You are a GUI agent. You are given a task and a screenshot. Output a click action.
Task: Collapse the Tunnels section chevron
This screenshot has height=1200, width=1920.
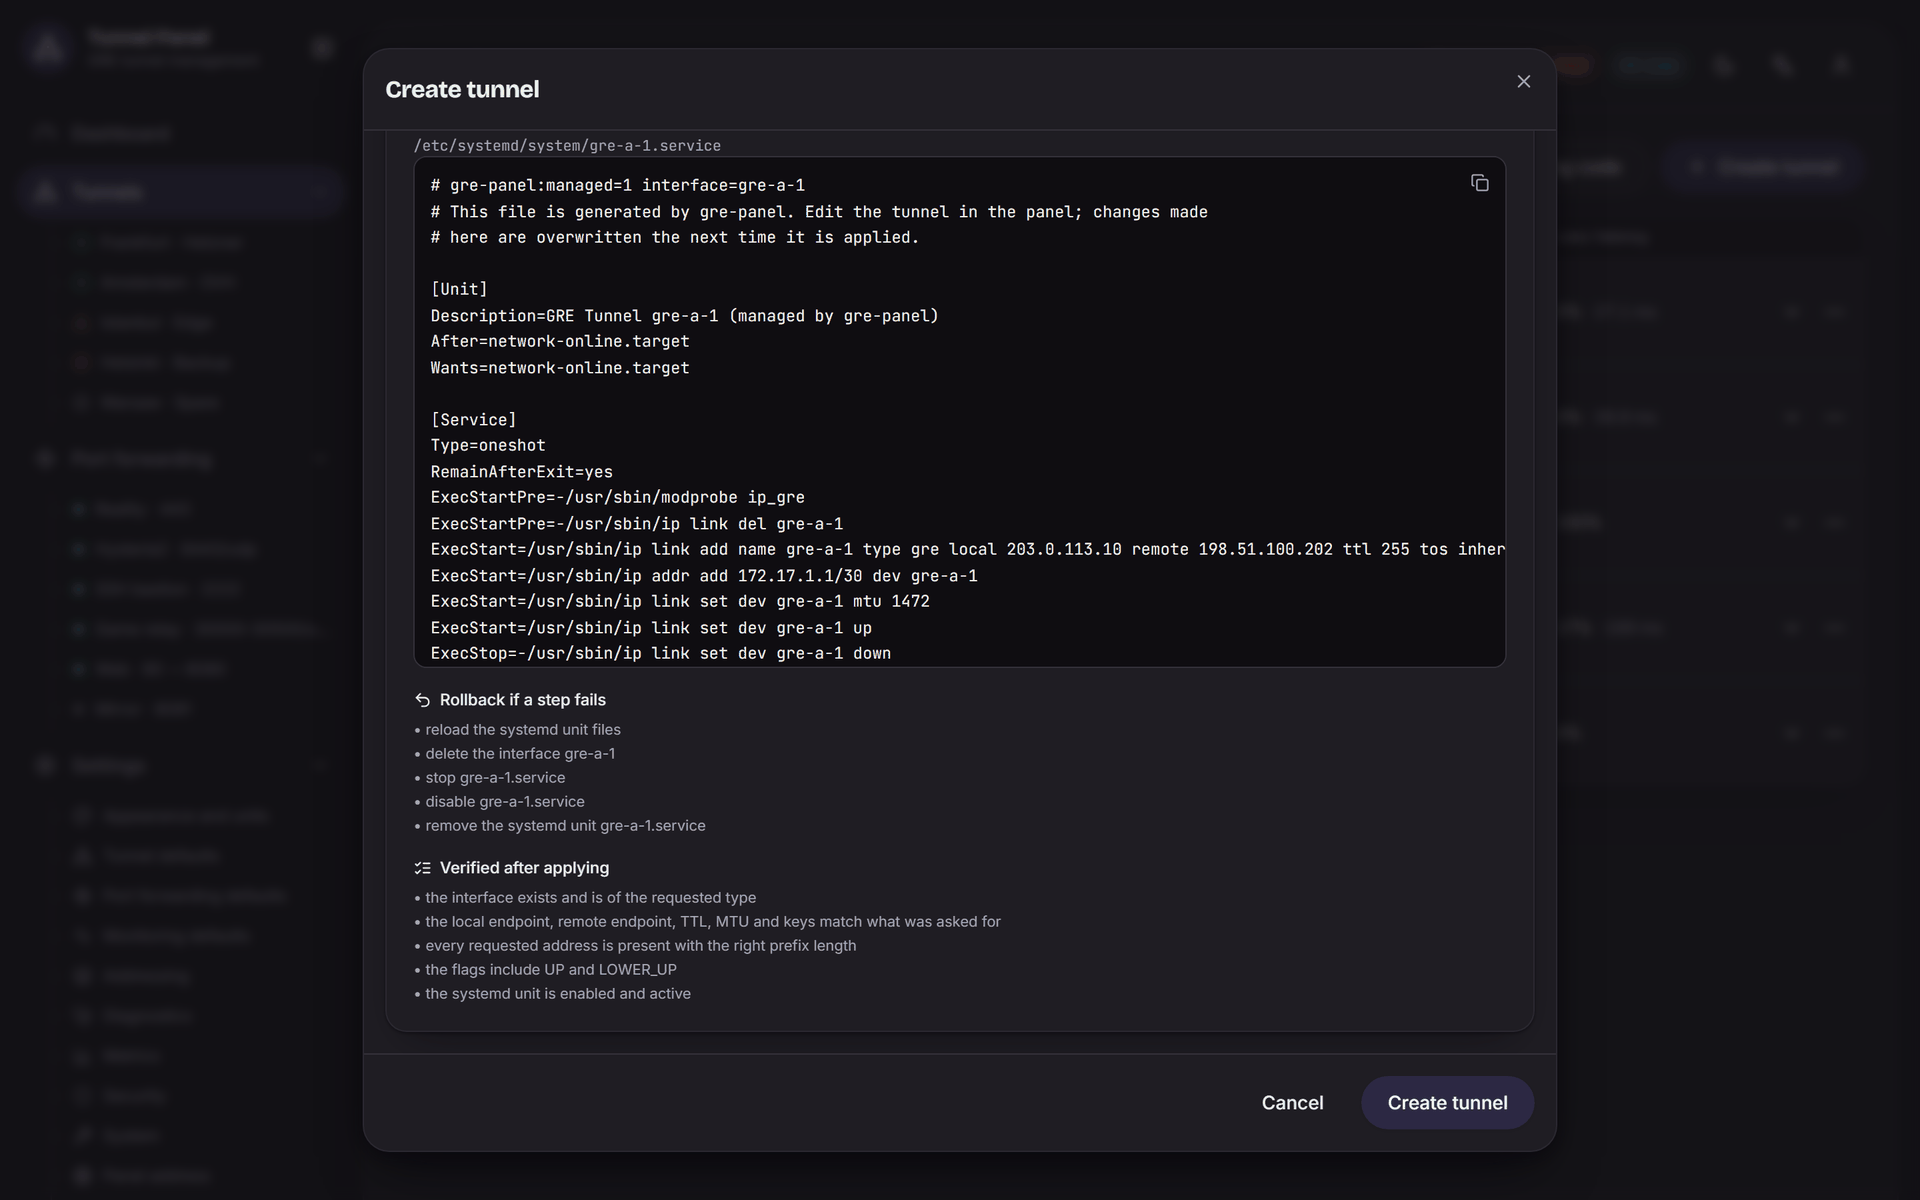[x=321, y=192]
